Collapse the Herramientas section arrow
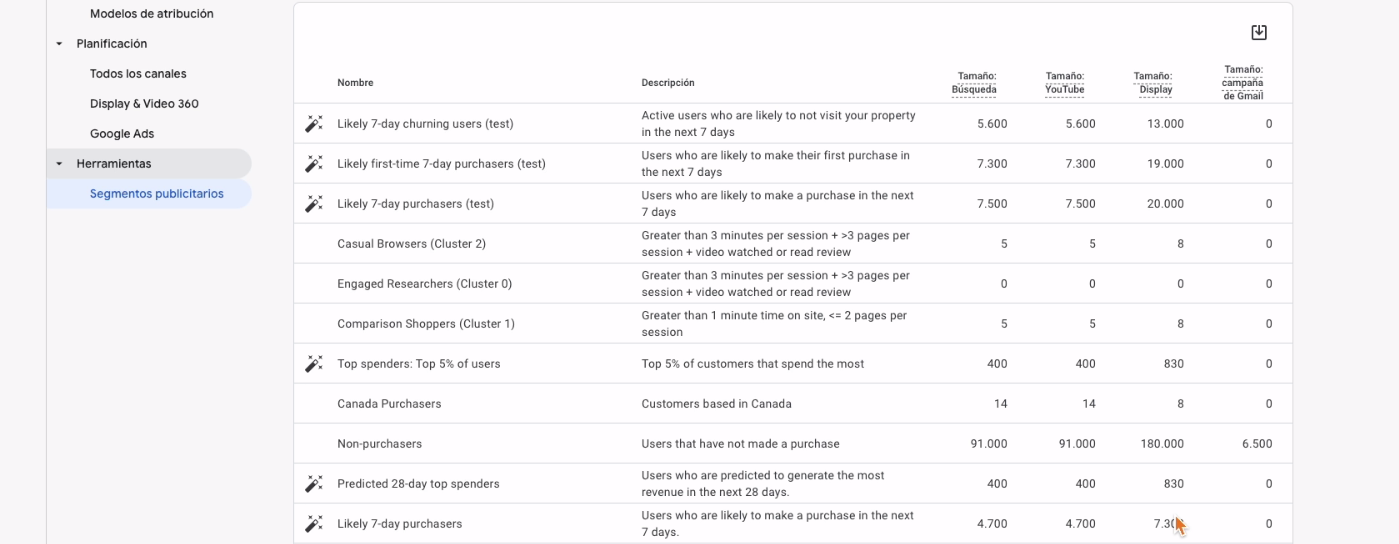Screen dimensions: 1399x544 coord(59,164)
